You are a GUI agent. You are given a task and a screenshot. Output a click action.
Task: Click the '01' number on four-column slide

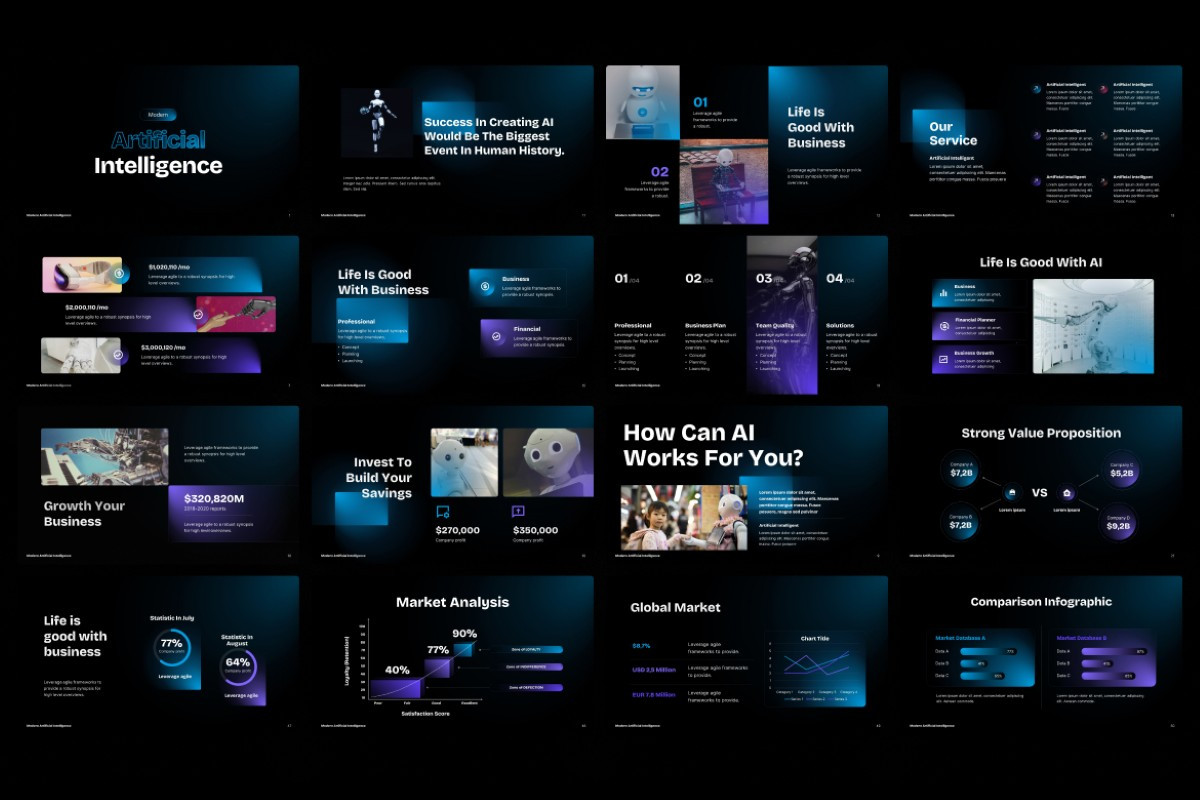pos(621,279)
